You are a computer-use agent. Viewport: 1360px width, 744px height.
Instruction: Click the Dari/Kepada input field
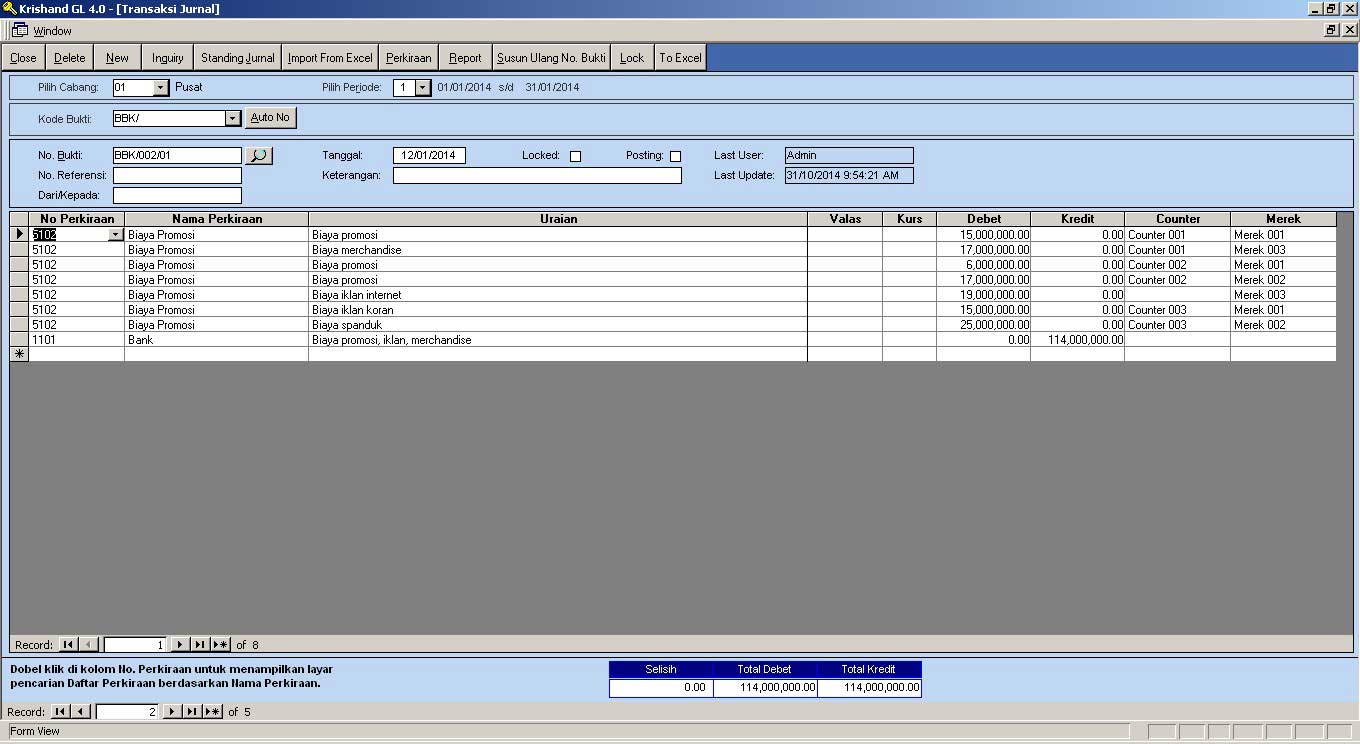(177, 196)
